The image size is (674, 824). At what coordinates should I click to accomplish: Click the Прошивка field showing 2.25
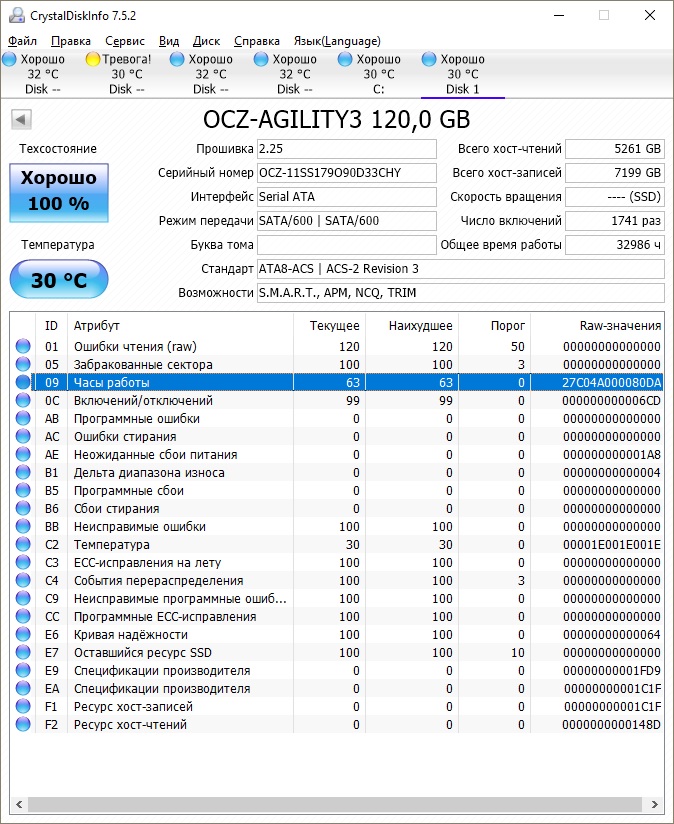[347, 149]
